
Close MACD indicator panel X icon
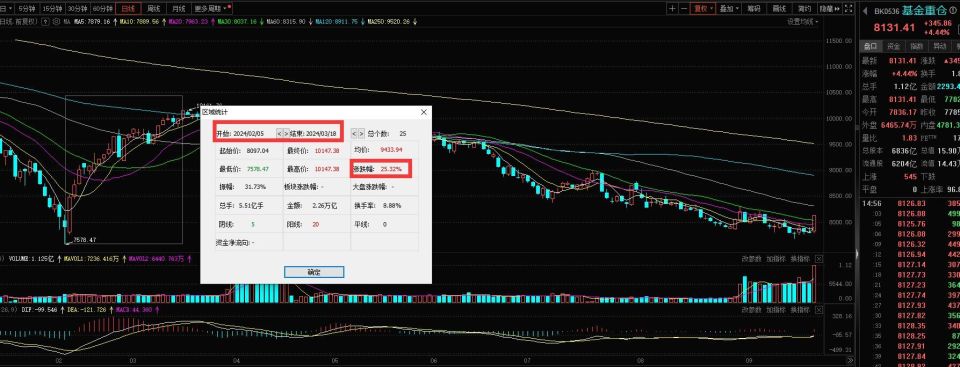[x=819, y=310]
